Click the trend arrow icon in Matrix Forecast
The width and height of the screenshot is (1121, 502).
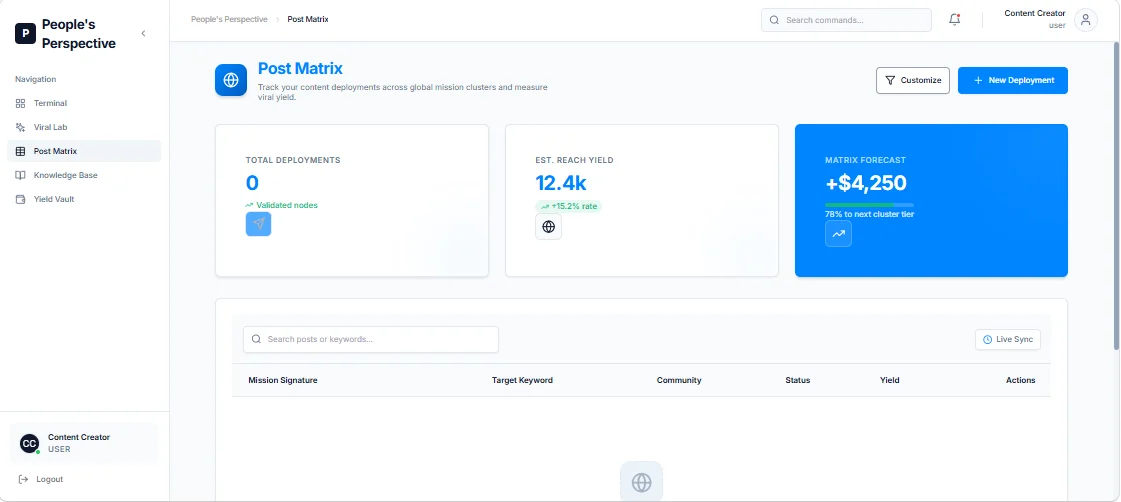(x=838, y=234)
